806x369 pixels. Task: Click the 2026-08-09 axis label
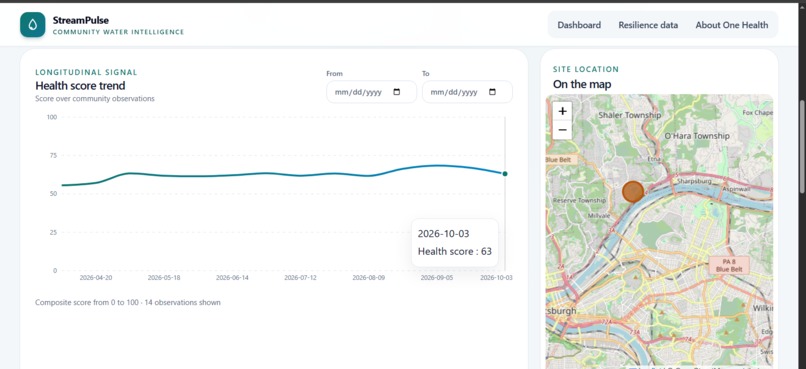[369, 278]
